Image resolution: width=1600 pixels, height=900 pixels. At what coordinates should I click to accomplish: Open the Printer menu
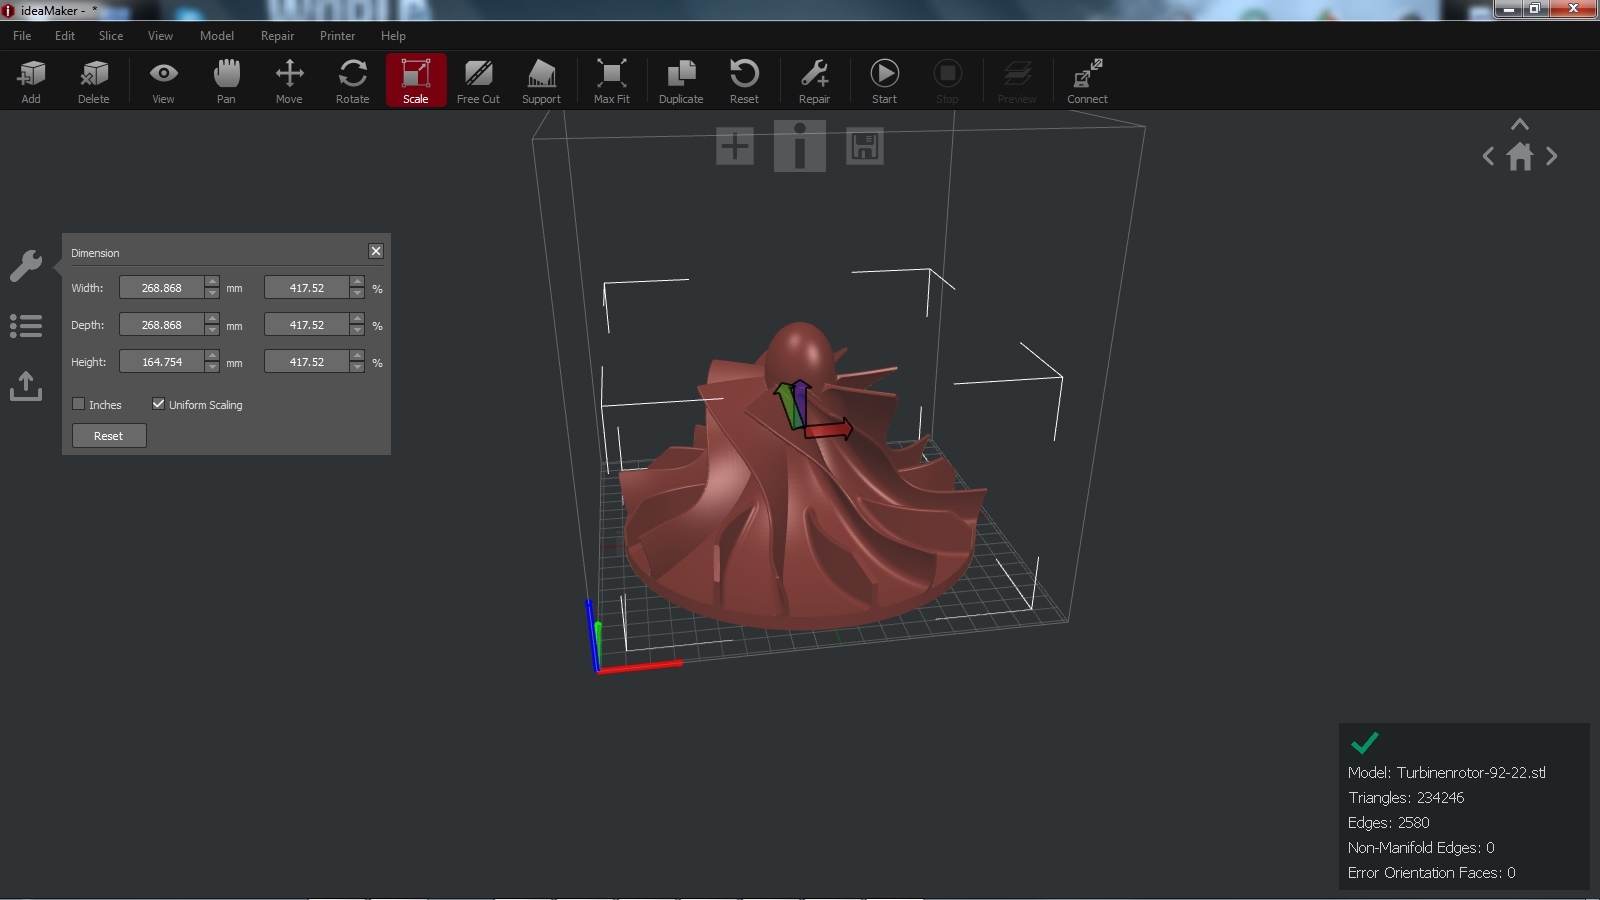[337, 36]
